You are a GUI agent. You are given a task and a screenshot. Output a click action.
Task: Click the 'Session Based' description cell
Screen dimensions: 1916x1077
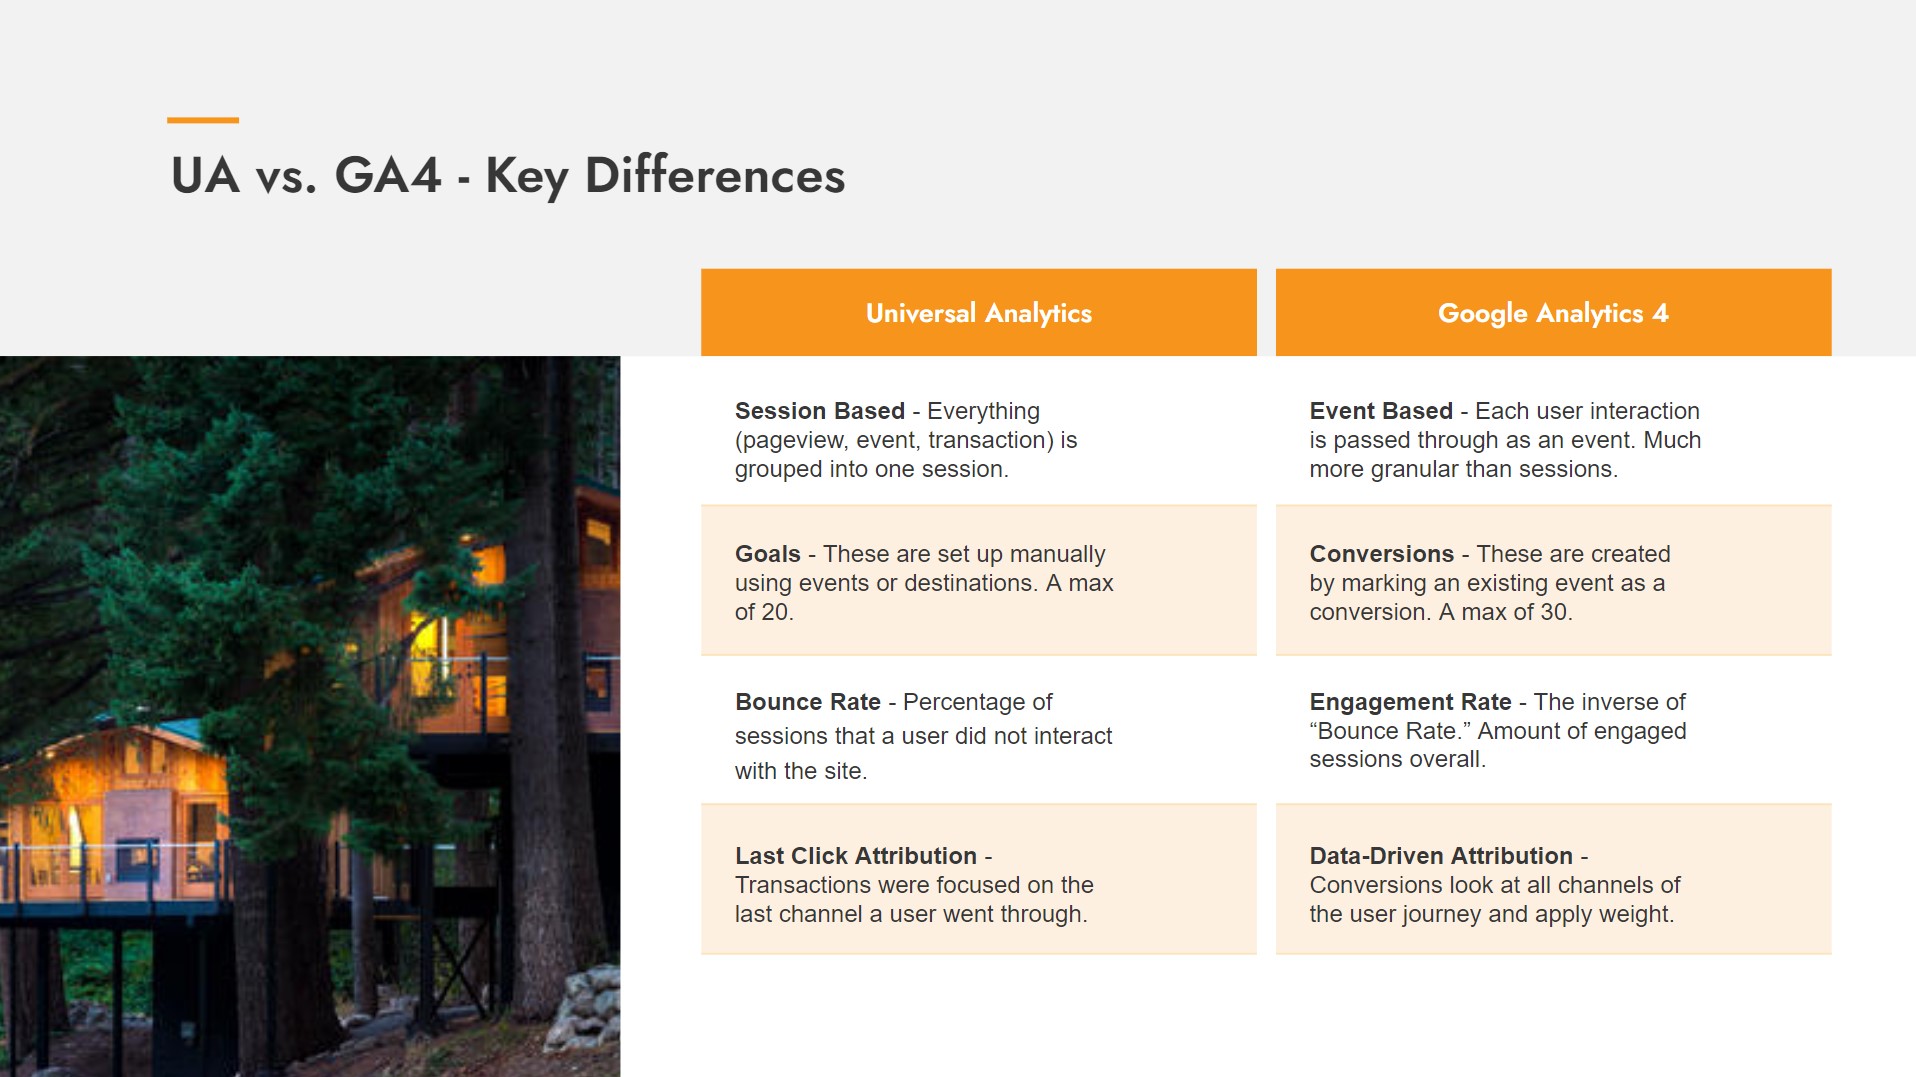(x=978, y=440)
